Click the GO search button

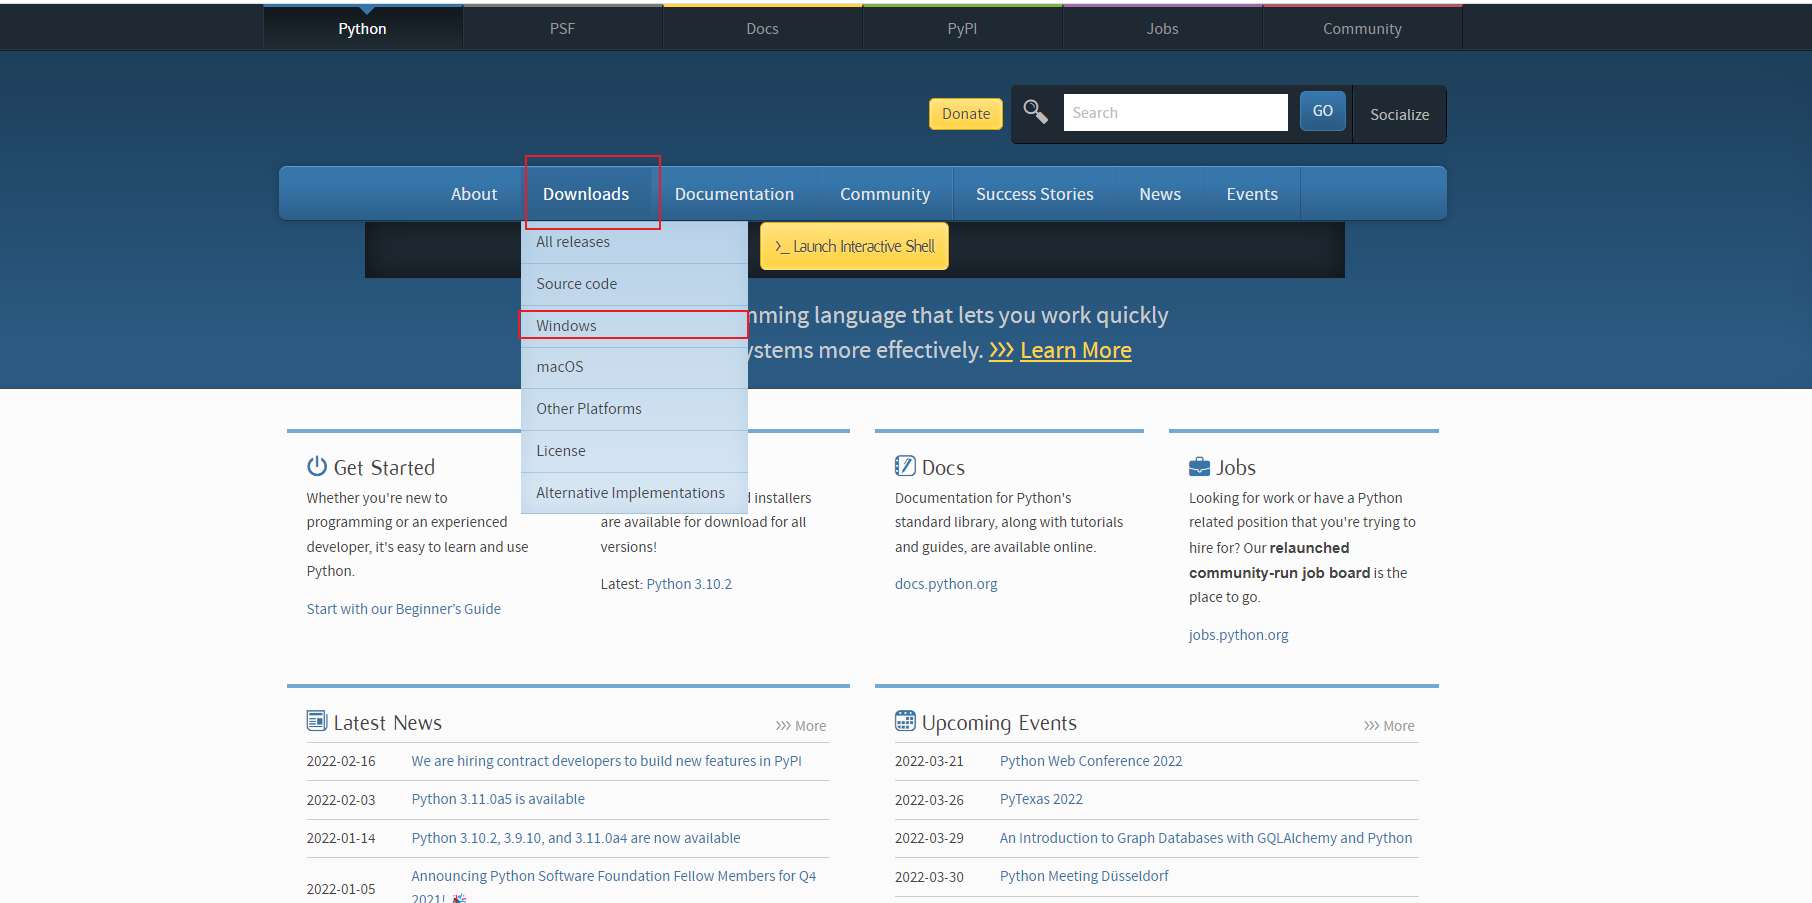click(x=1322, y=111)
